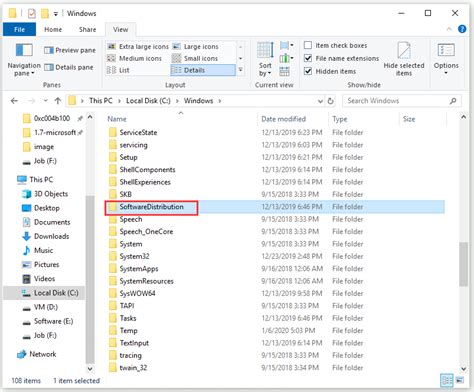Viewport: 474px width, 392px height.
Task: Sort by the Date modified column
Action: 283,119
